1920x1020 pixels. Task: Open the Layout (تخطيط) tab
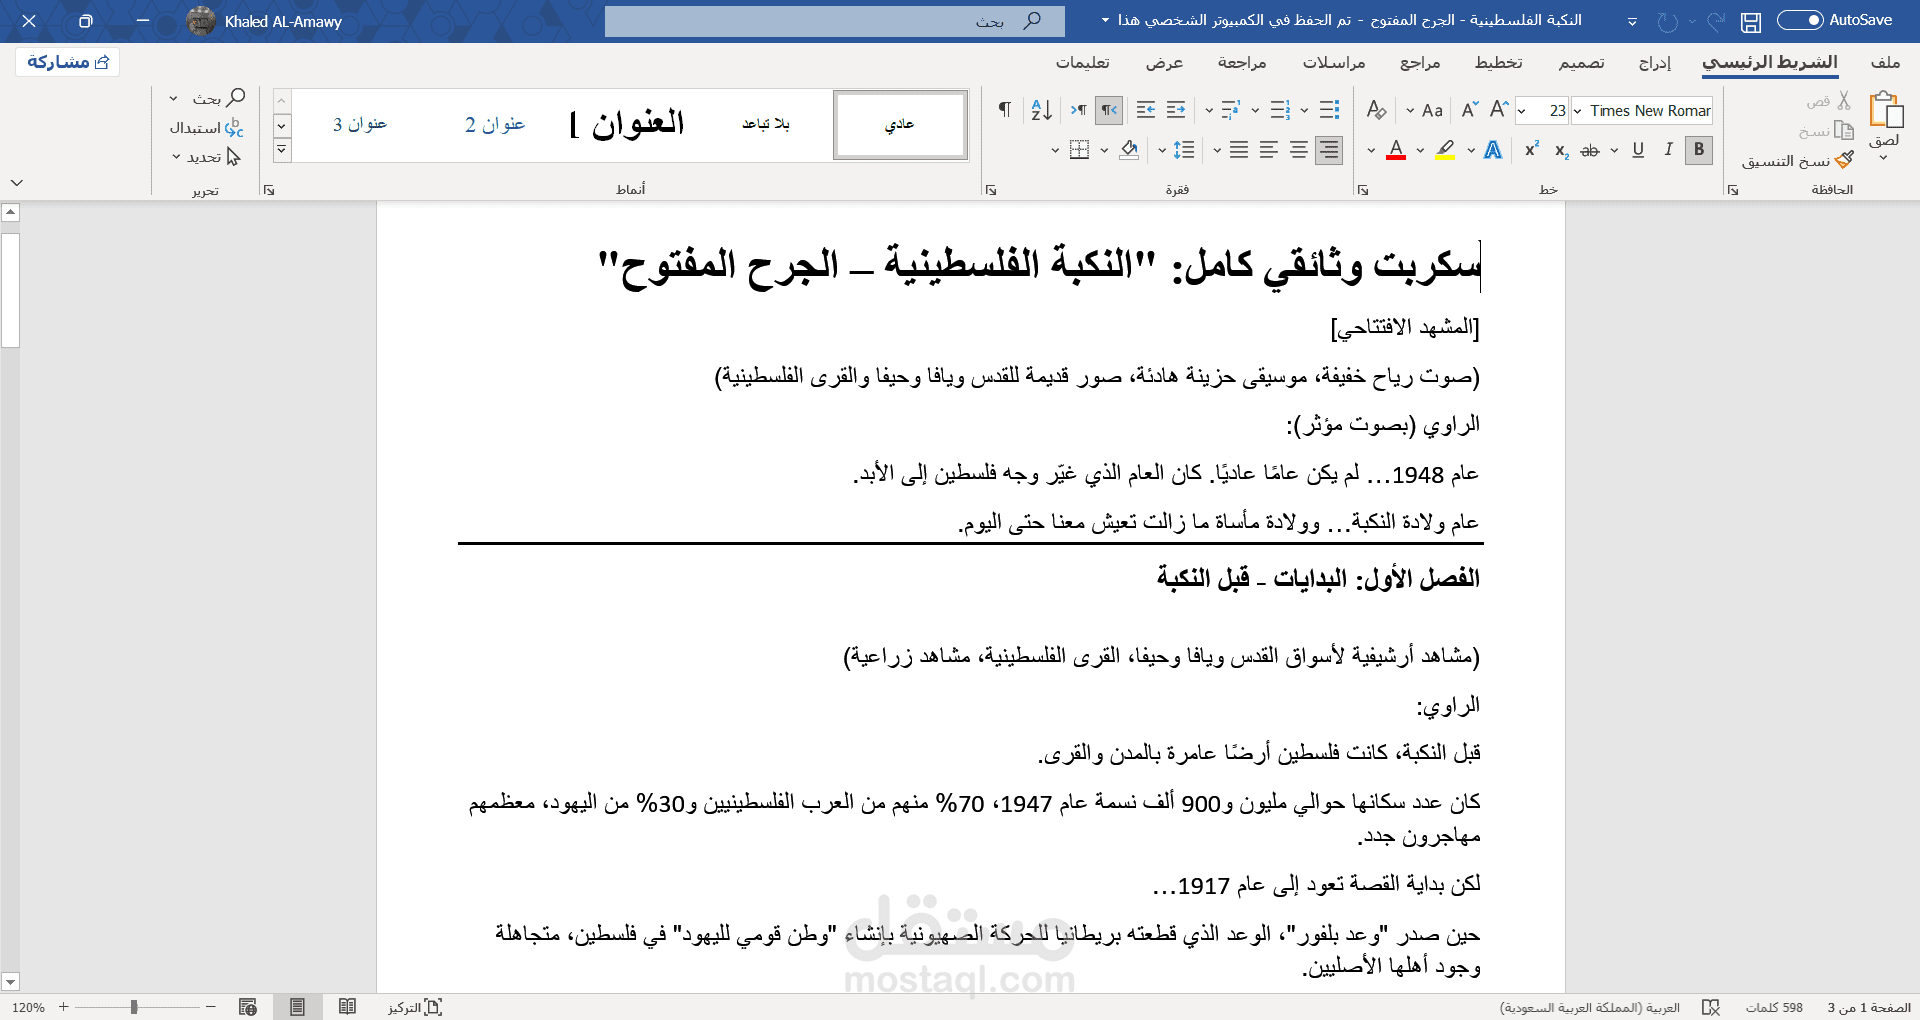1498,62
